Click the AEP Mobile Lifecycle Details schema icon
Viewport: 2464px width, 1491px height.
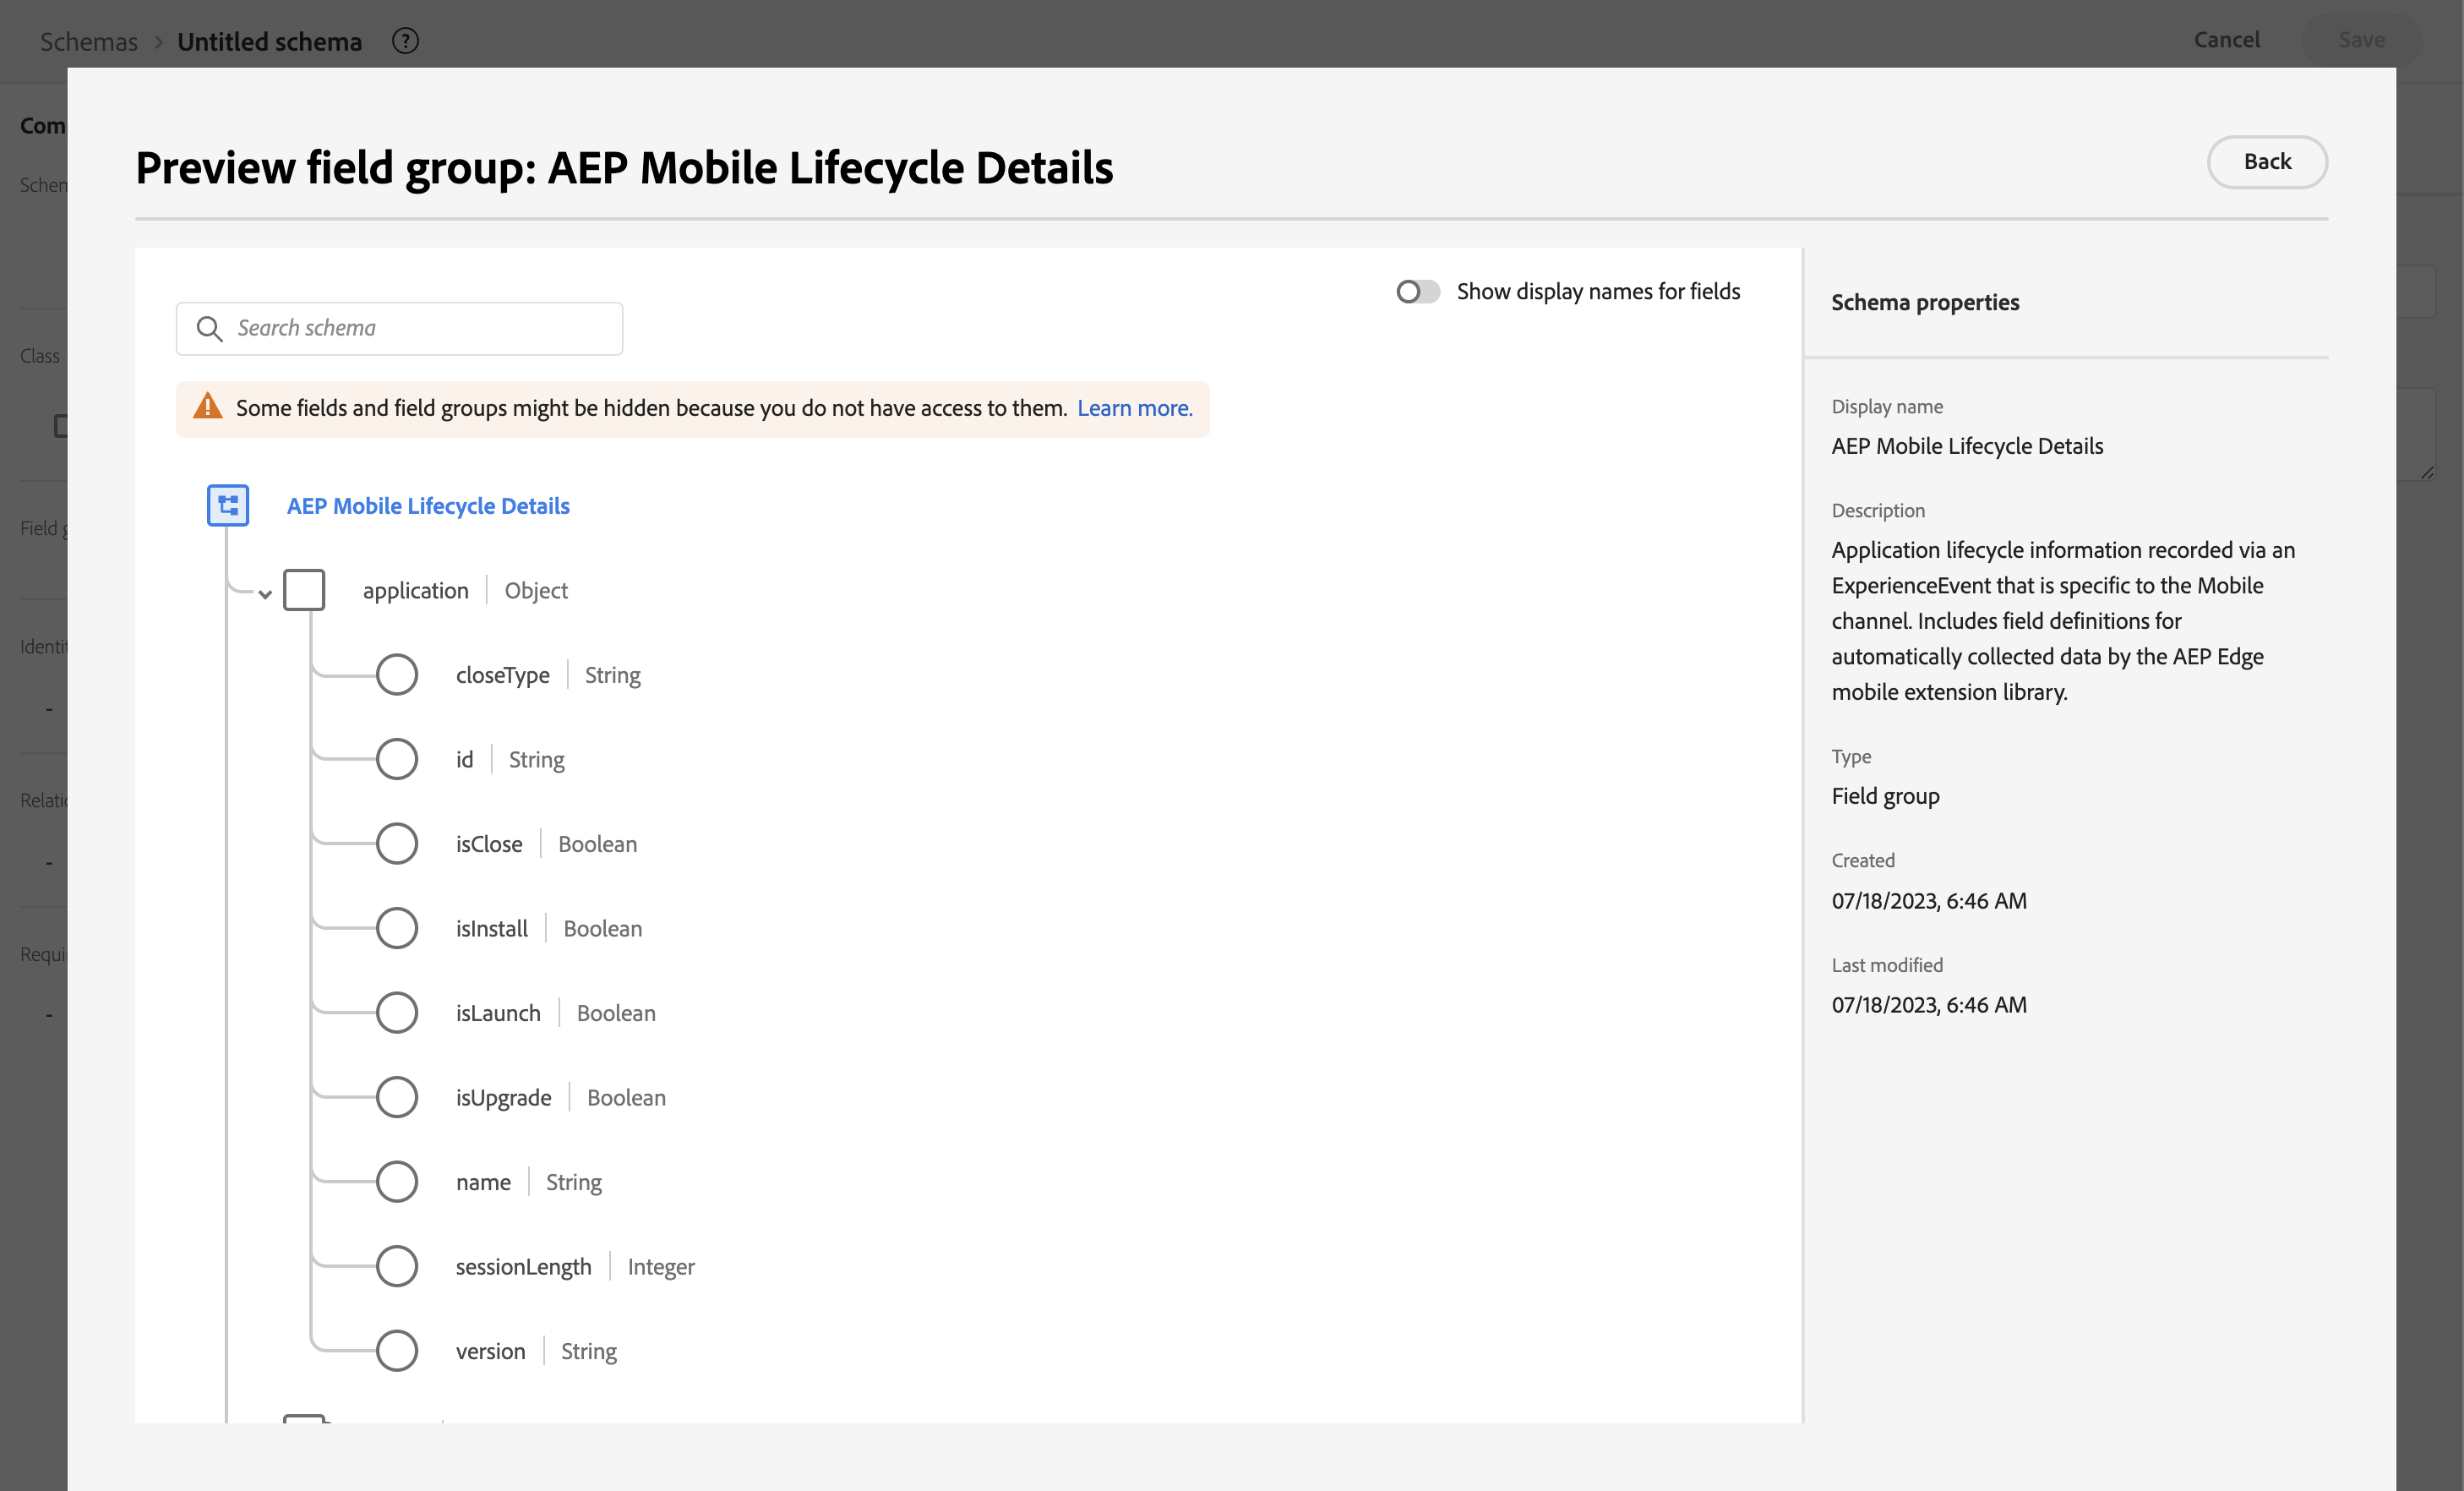click(x=228, y=505)
